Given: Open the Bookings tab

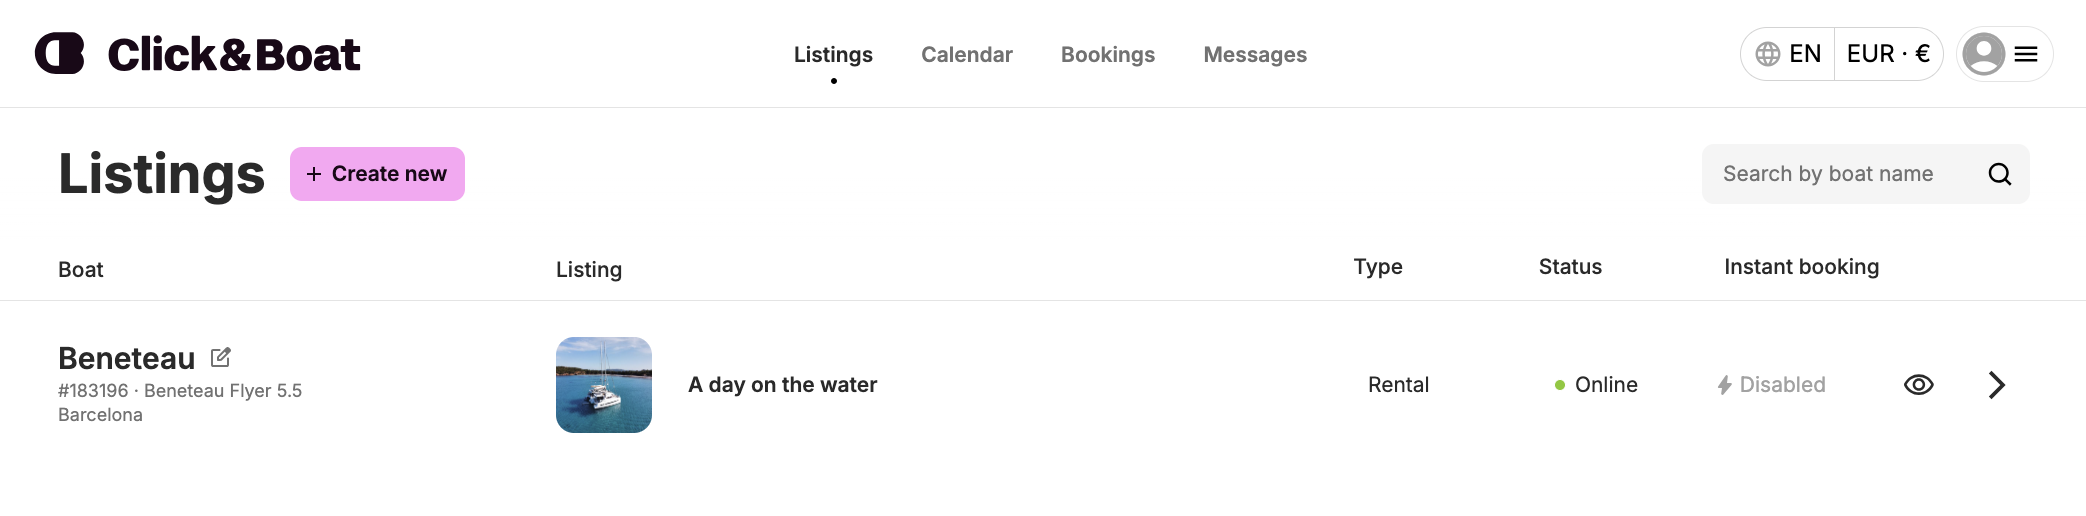Looking at the screenshot, I should tap(1107, 55).
